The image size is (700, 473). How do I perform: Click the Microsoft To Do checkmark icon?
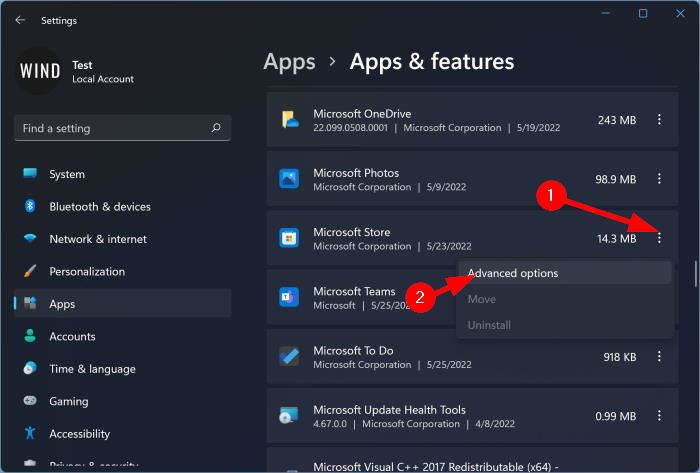[x=289, y=357]
